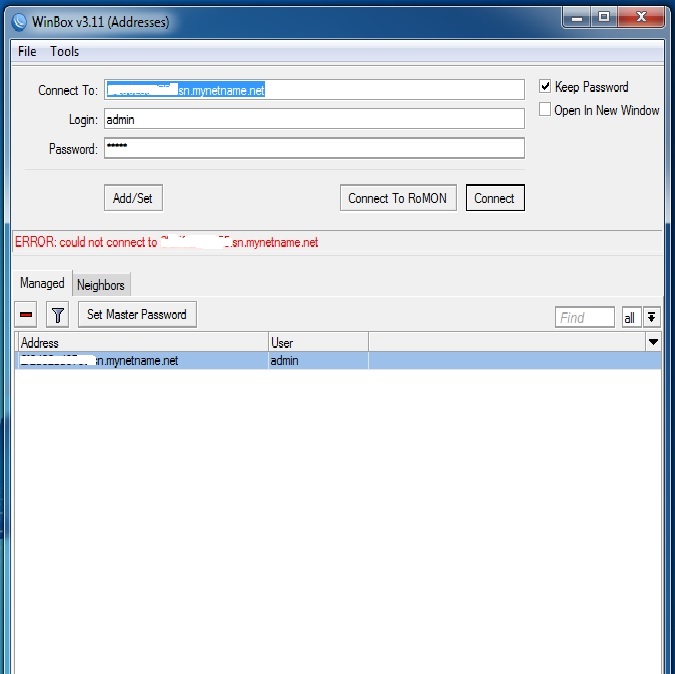Minimize the WinBox window
Viewport: 675px width, 674px height.
[577, 18]
